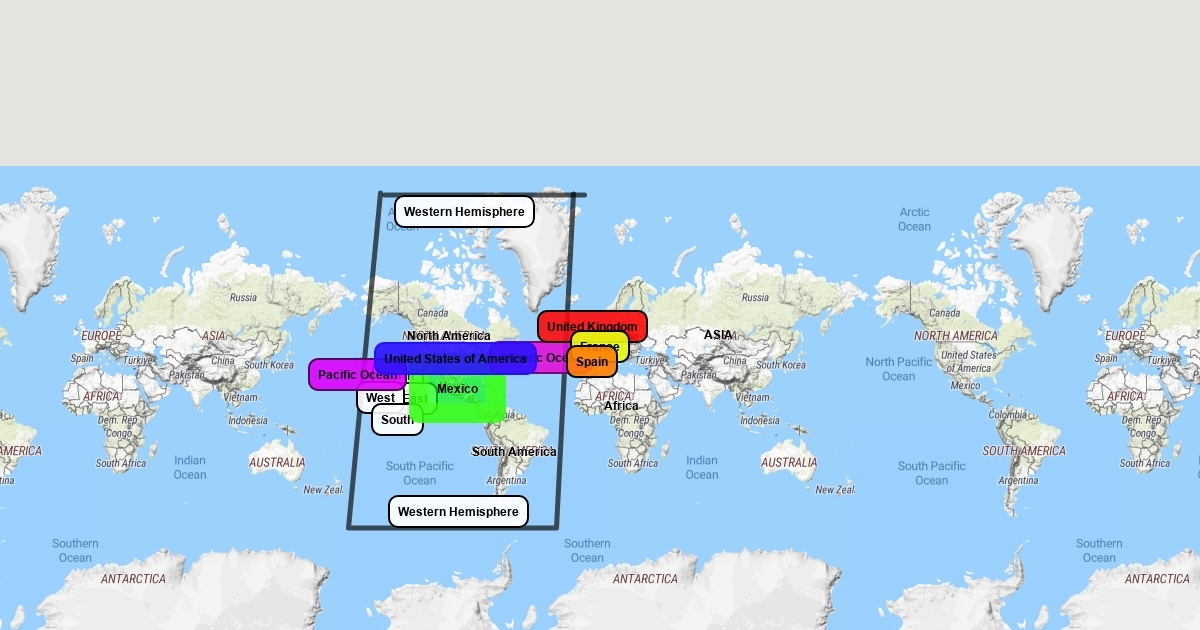
Task: Click the bold black South America label
Action: pyautogui.click(x=514, y=452)
